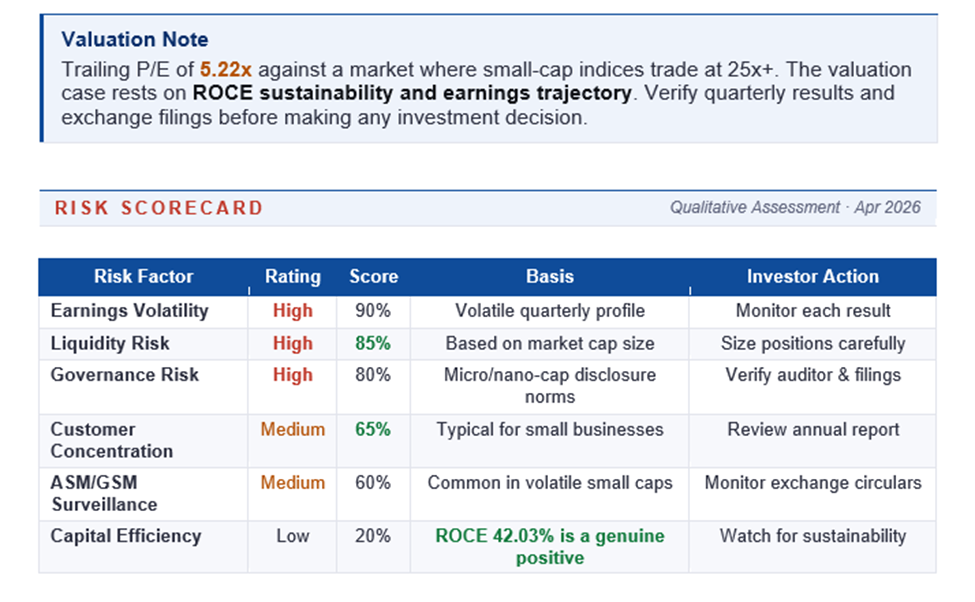Screen dimensions: 975x602
Task: Select the Rating column header
Action: pos(293,277)
